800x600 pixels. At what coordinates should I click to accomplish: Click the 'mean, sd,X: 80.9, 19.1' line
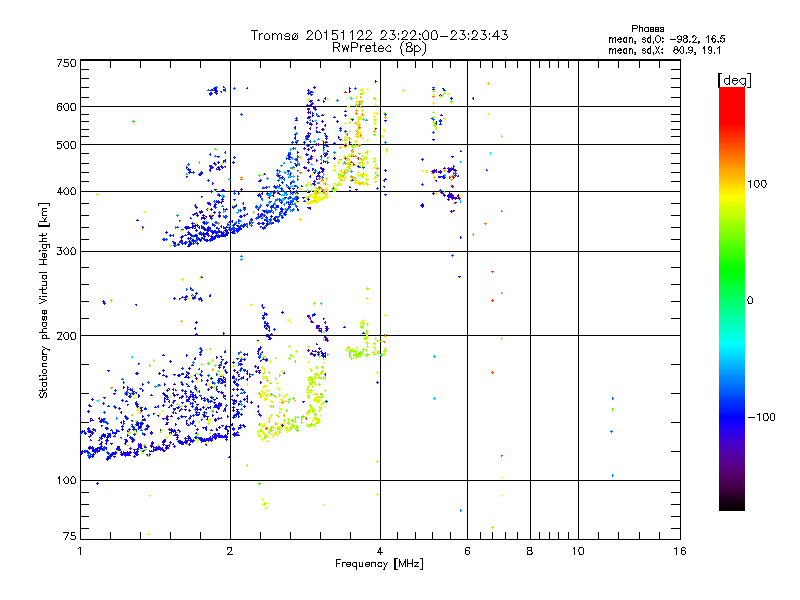664,50
